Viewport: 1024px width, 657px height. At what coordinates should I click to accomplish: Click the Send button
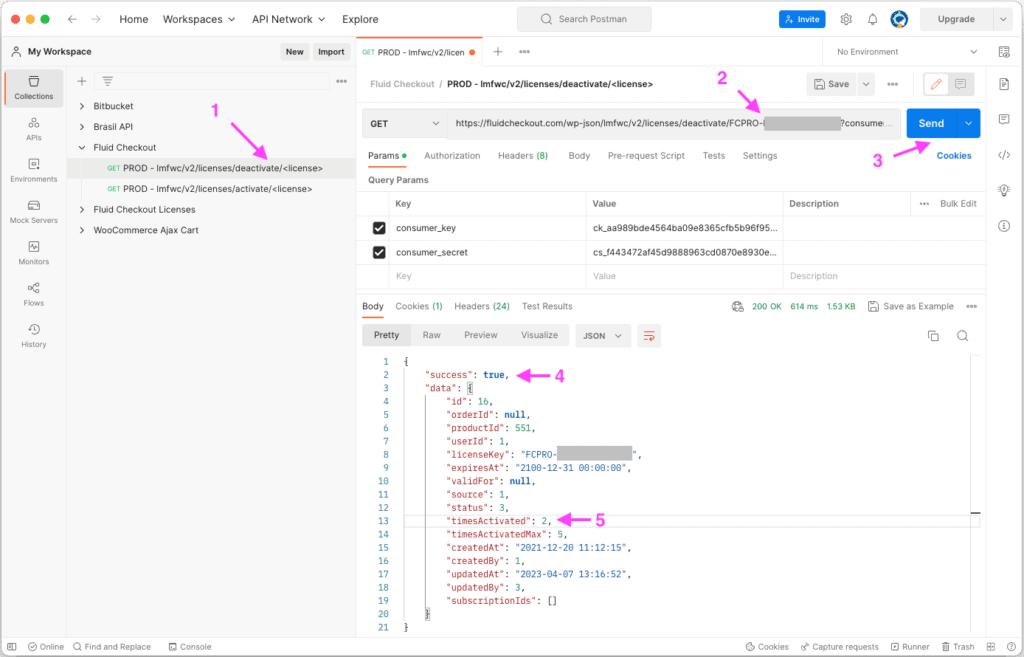(x=931, y=123)
